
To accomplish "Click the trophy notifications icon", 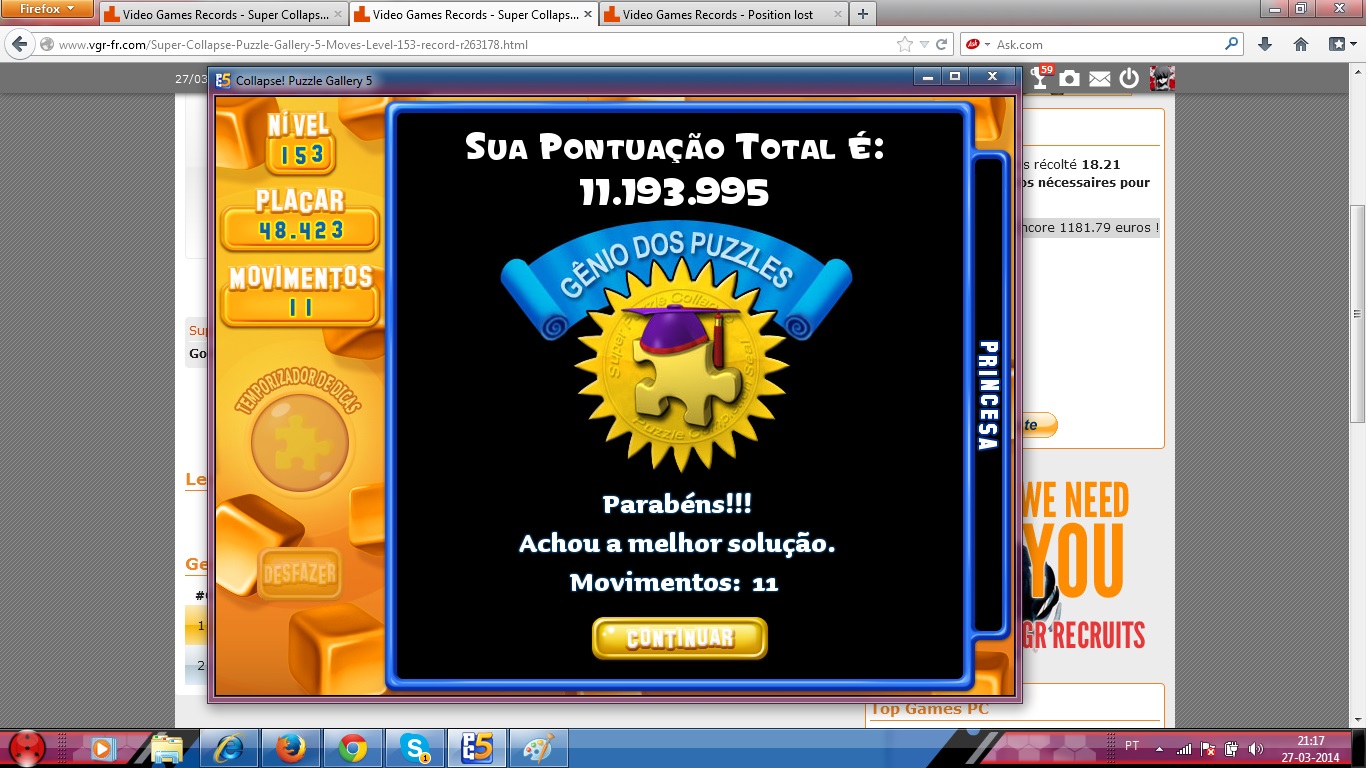I will click(x=1041, y=78).
